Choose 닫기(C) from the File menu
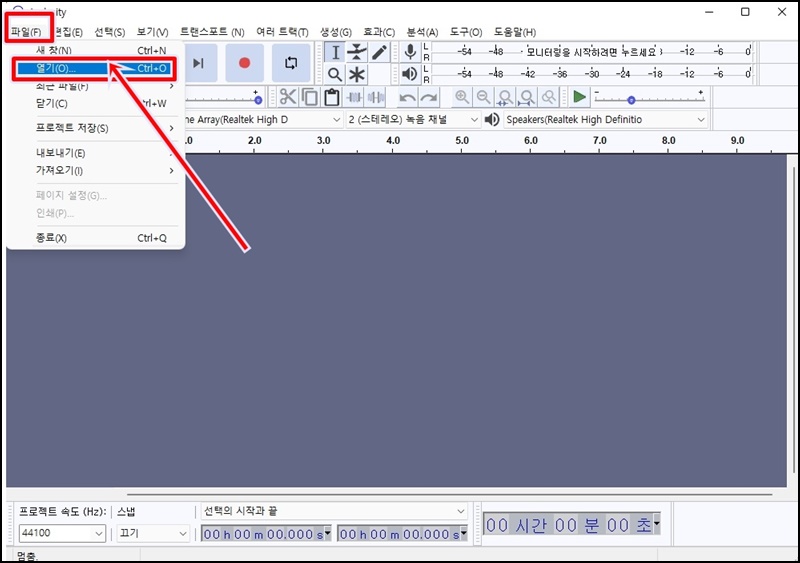The image size is (800, 563). (95, 103)
